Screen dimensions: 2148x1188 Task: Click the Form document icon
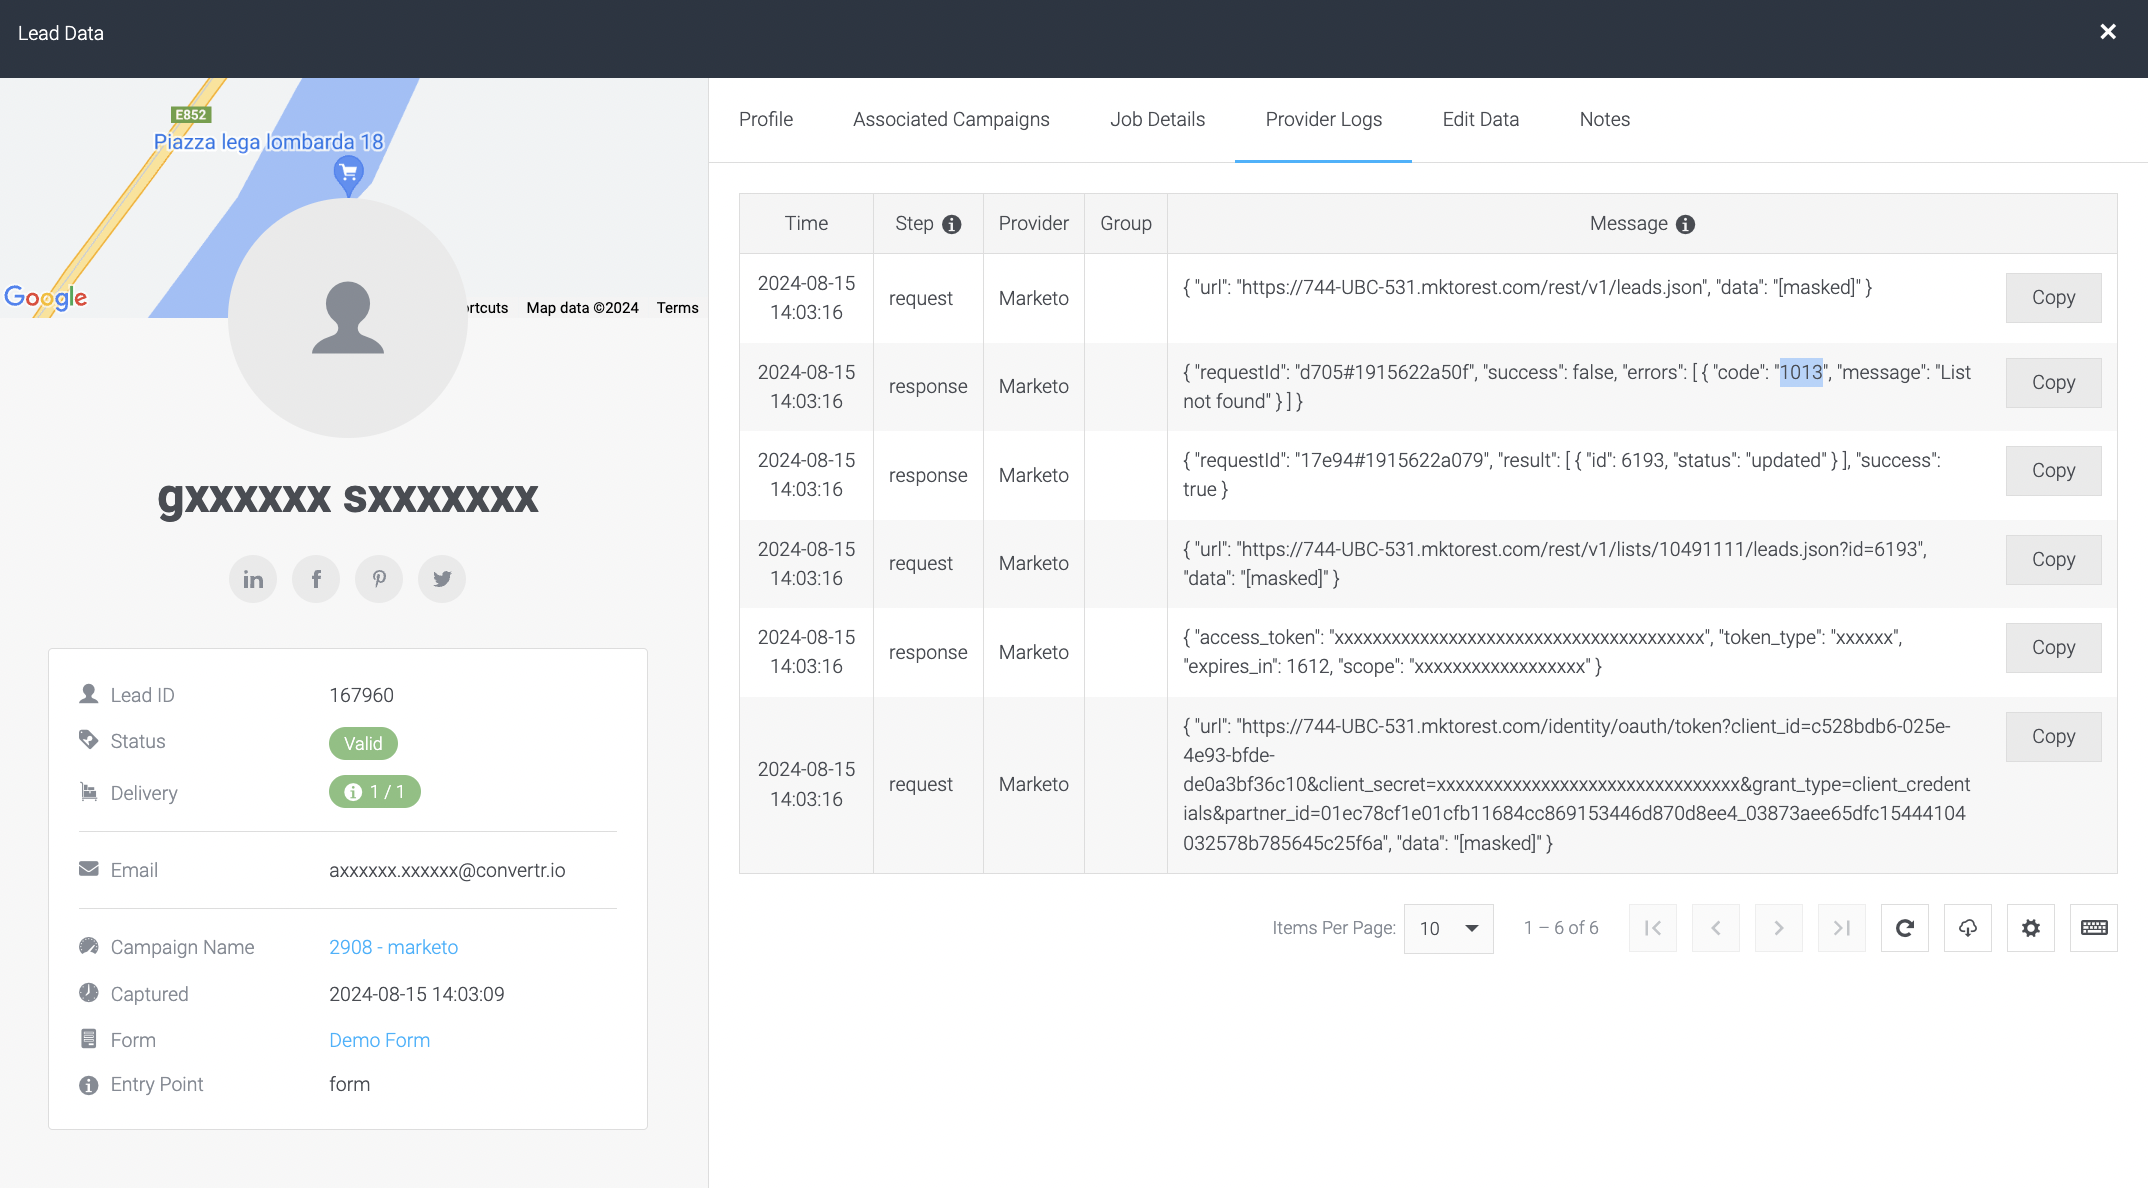(89, 1038)
